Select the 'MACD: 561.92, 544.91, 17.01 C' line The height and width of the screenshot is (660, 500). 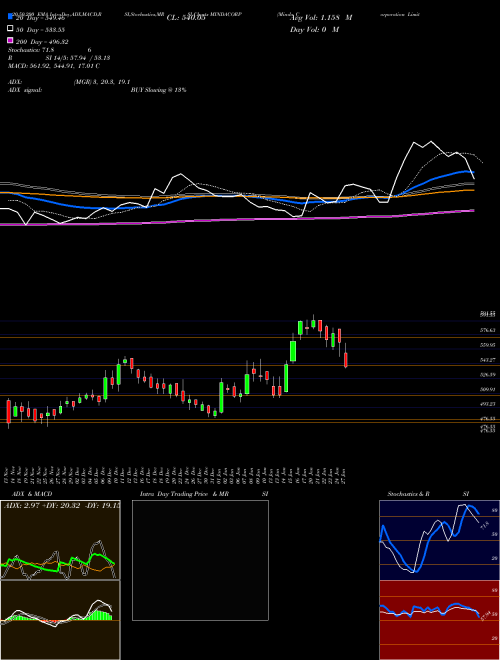coord(54,66)
